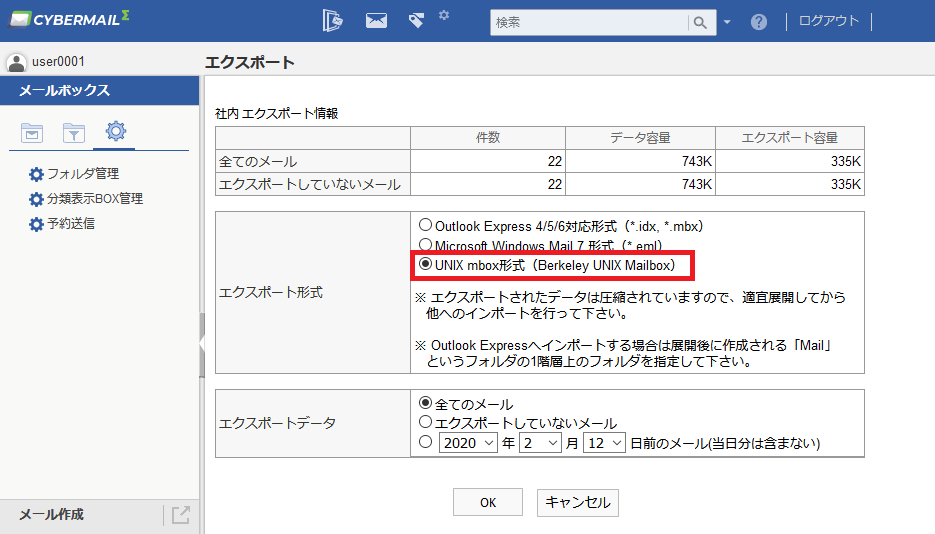Click the magnifier search button
Viewport: 935px width, 534px height.
(x=701, y=23)
